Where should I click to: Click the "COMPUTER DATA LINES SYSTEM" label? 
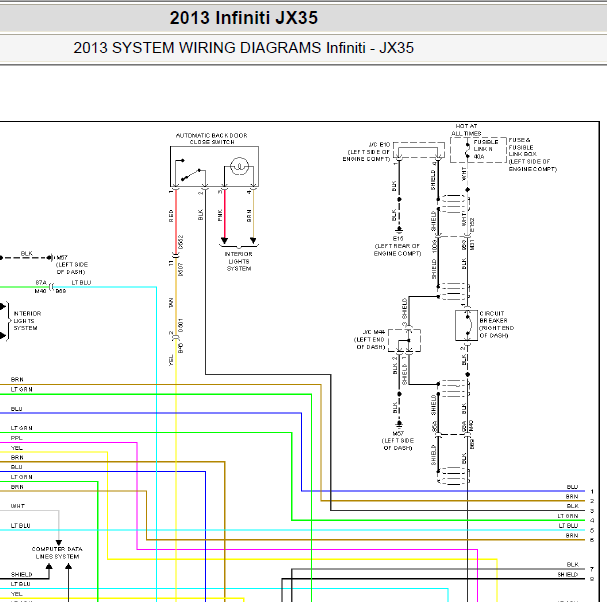tap(57, 553)
